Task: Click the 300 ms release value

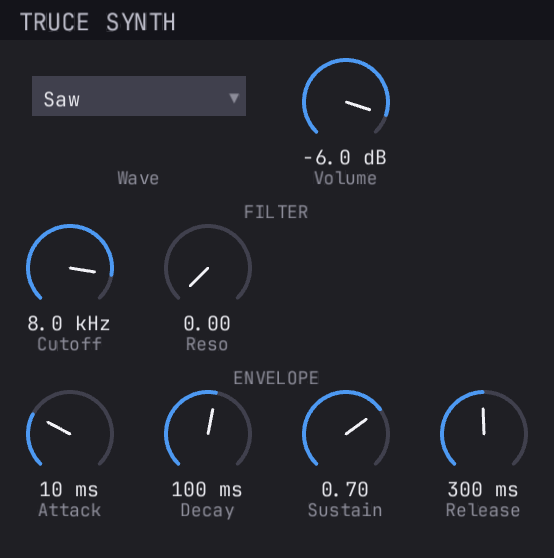Action: [483, 490]
